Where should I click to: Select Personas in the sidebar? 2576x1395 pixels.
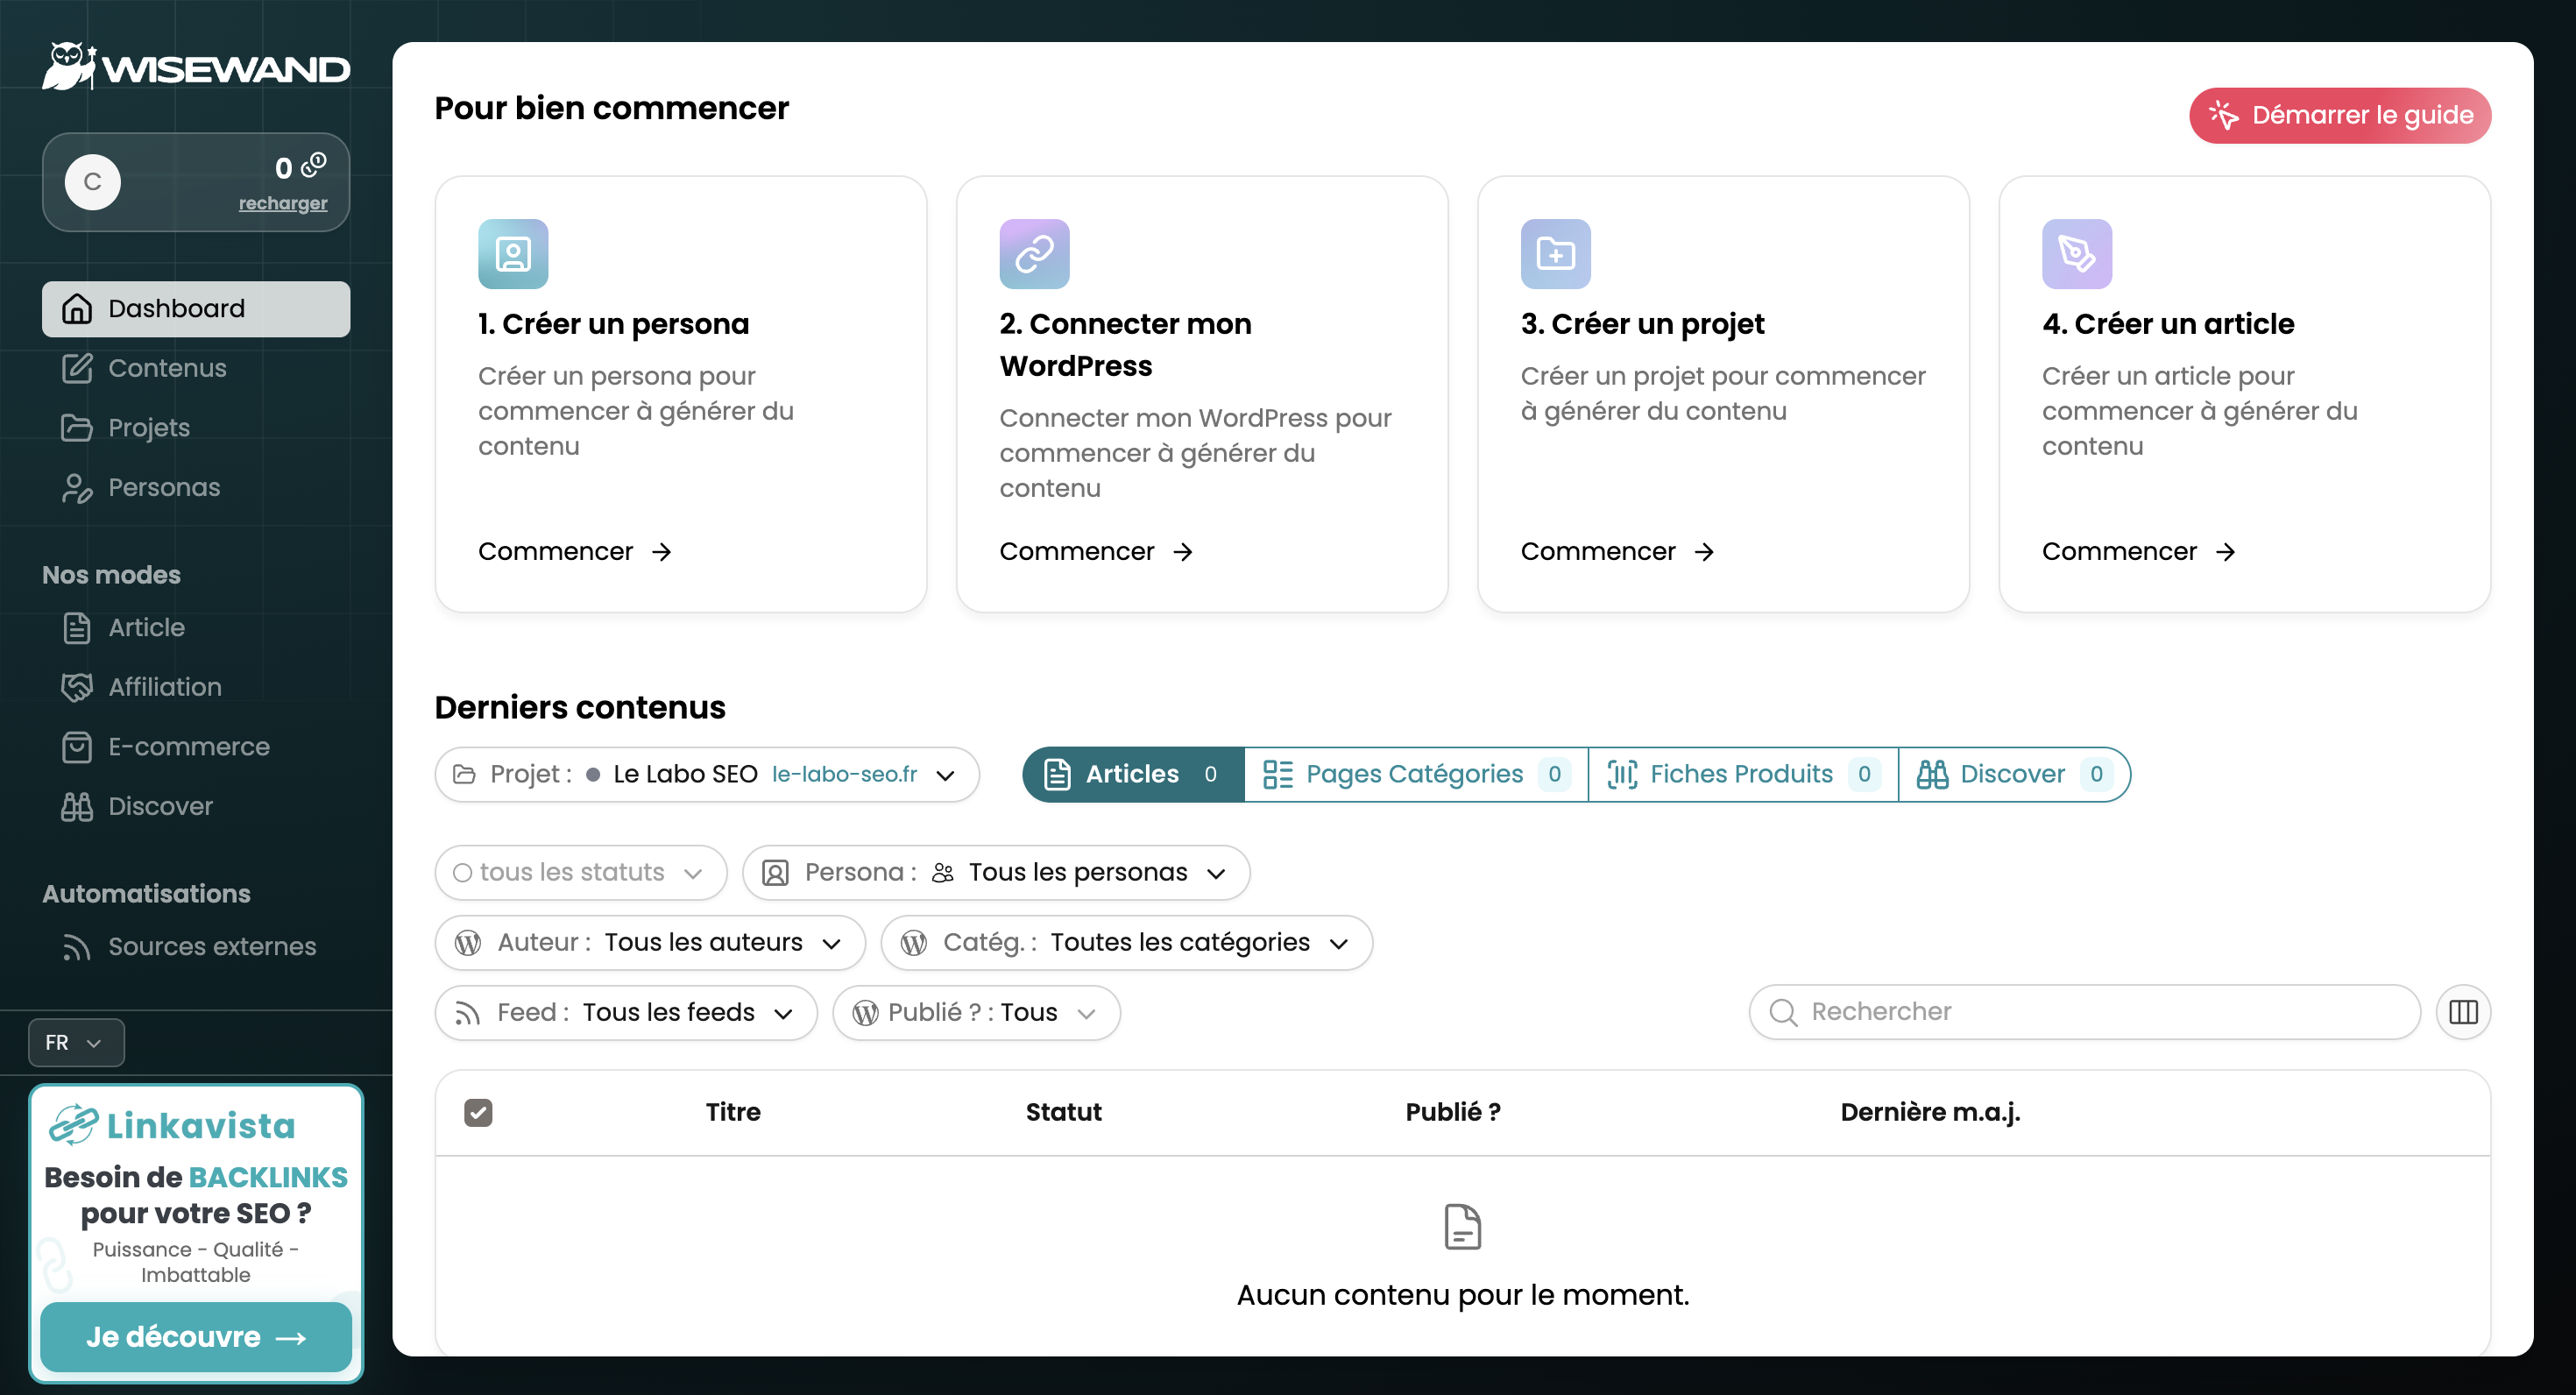click(163, 488)
